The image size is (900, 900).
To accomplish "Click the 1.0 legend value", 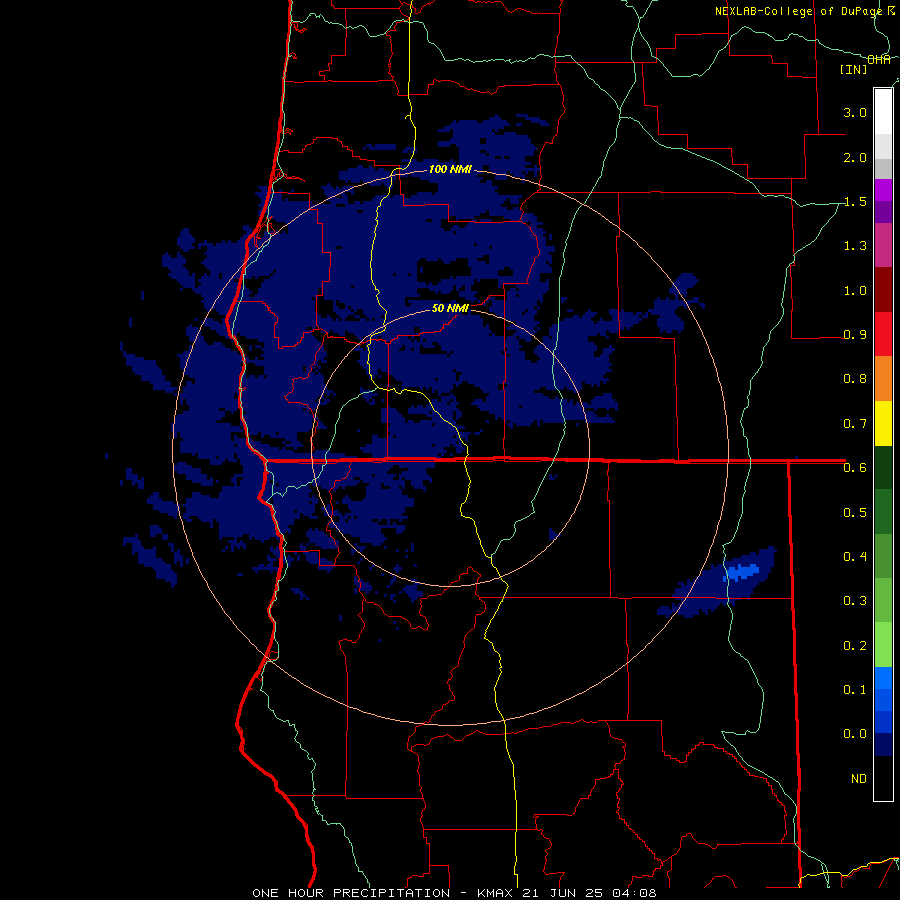I will click(x=855, y=290).
